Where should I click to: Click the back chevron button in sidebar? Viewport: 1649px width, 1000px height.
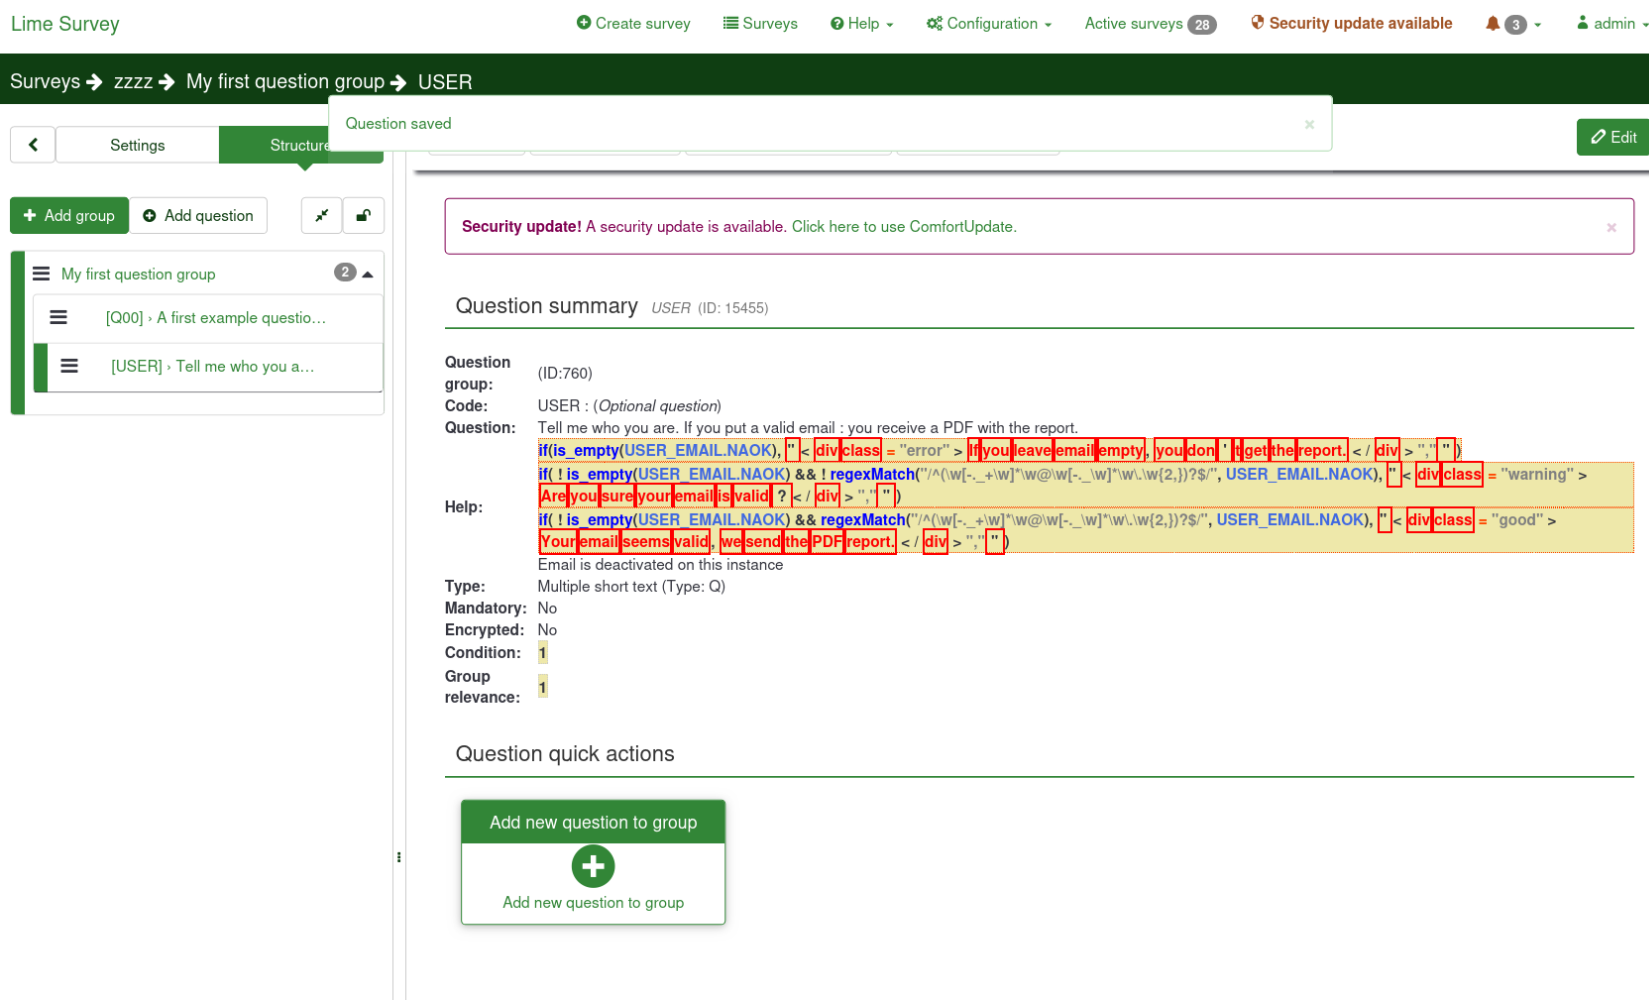[33, 145]
